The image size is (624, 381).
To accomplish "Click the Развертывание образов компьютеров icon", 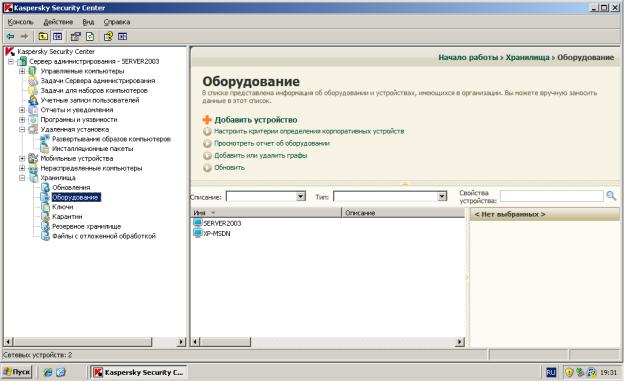I will (x=45, y=139).
